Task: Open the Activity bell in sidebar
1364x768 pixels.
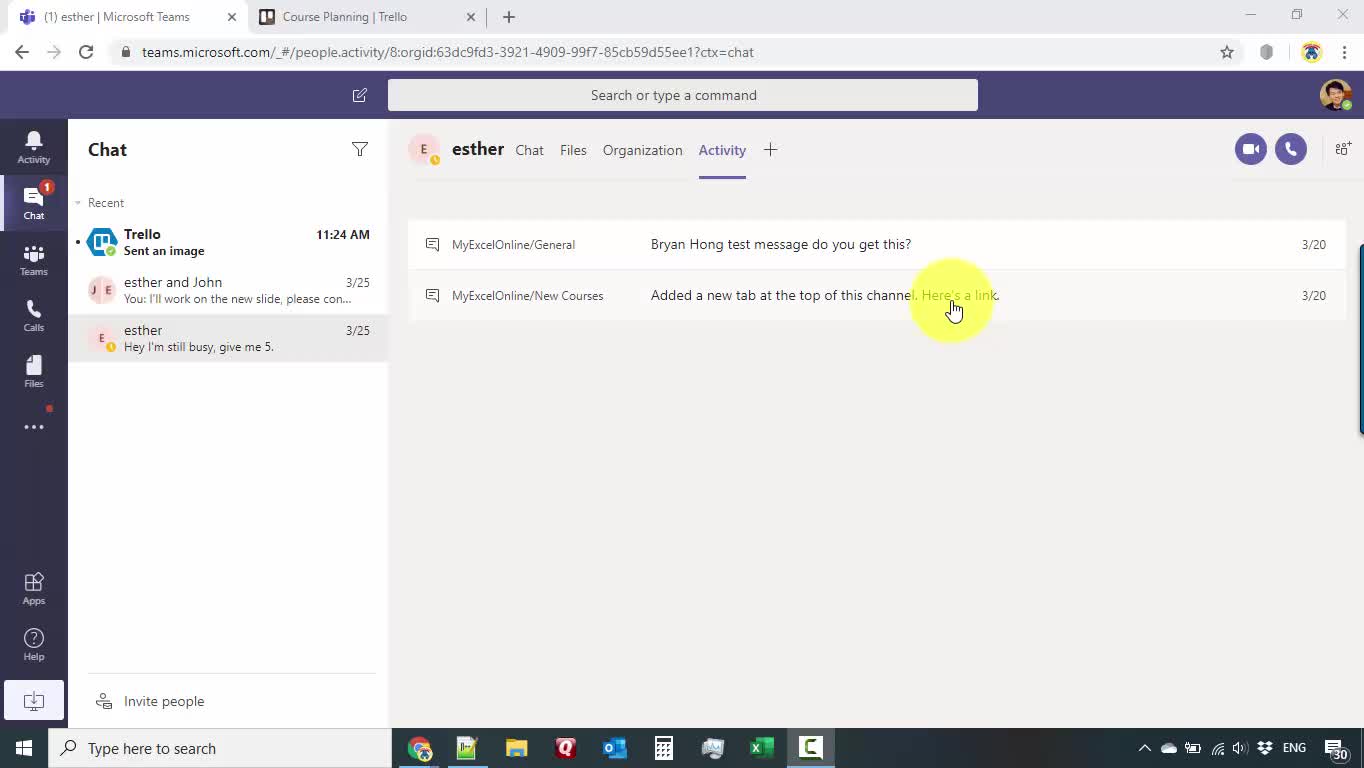Action: pyautogui.click(x=33, y=146)
